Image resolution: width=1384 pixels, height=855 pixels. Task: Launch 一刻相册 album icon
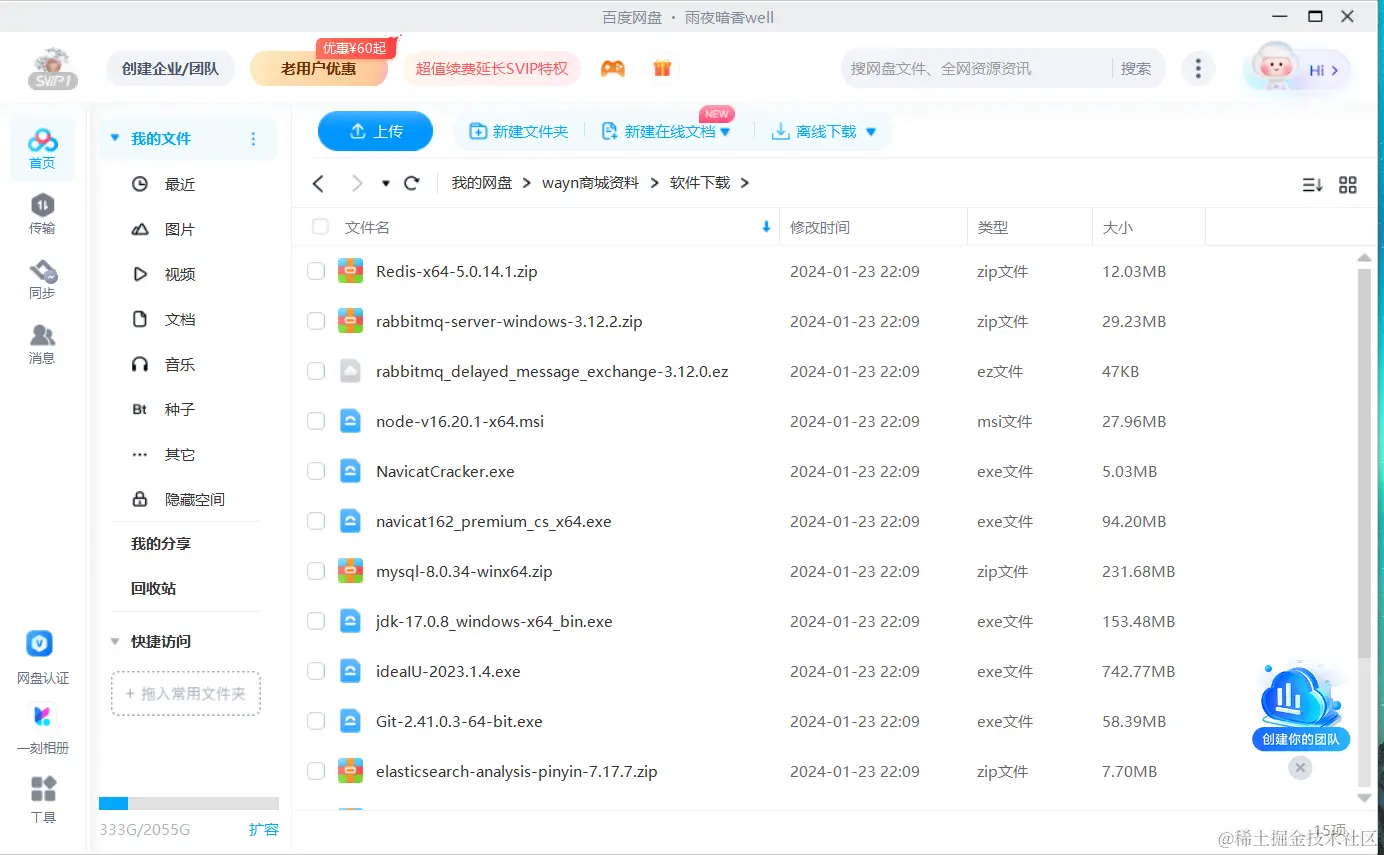pyautogui.click(x=42, y=716)
